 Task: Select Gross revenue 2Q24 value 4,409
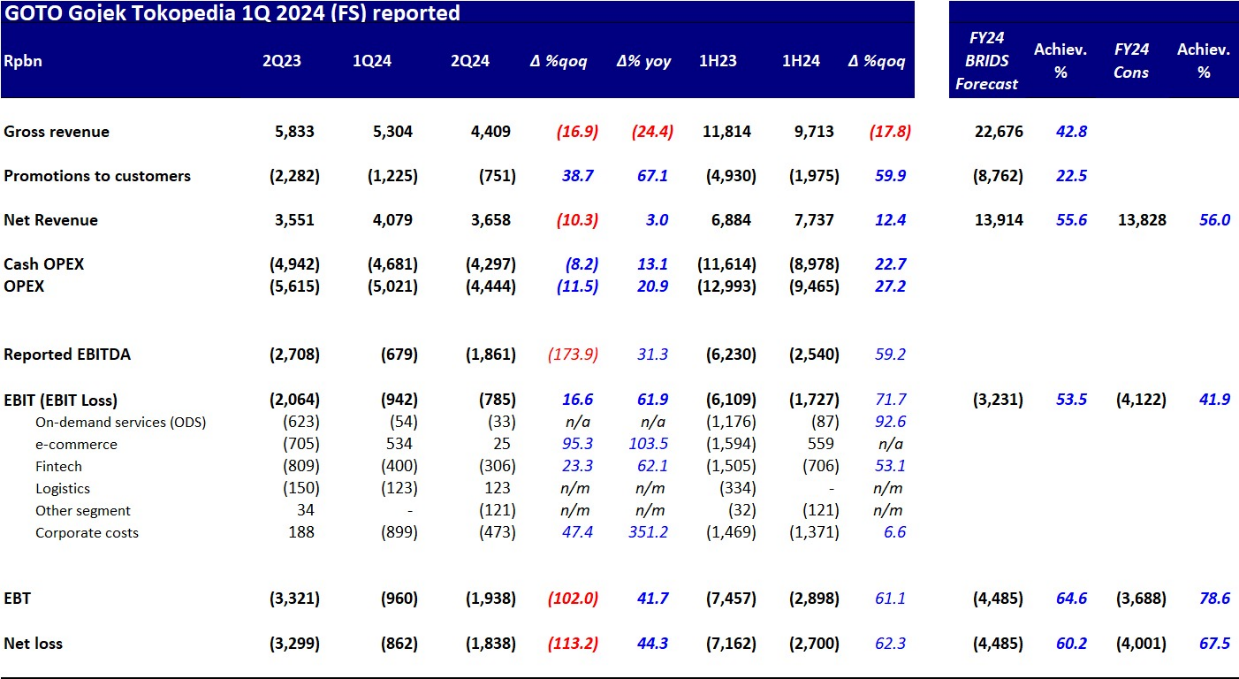coord(491,132)
